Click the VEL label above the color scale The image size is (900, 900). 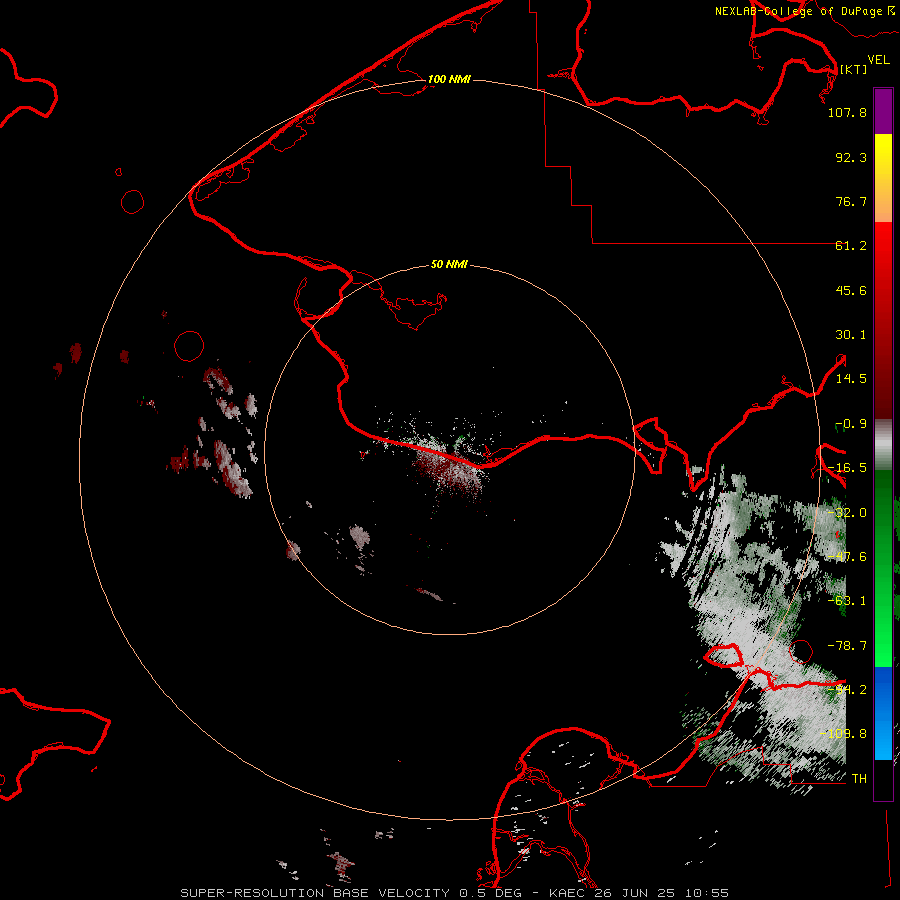pyautogui.click(x=878, y=59)
